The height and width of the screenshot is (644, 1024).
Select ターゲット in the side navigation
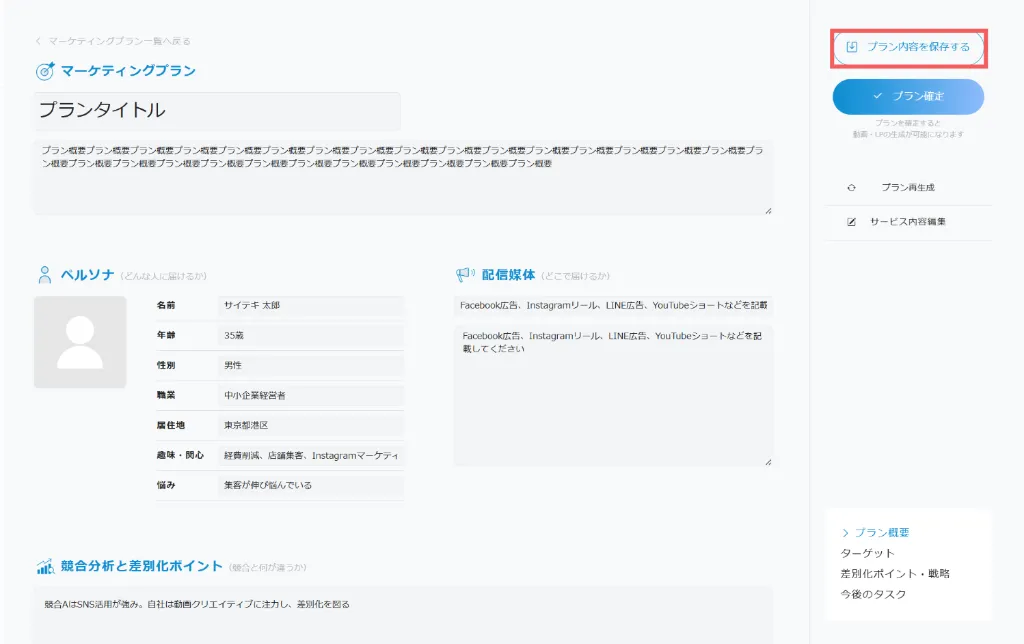tap(868, 553)
